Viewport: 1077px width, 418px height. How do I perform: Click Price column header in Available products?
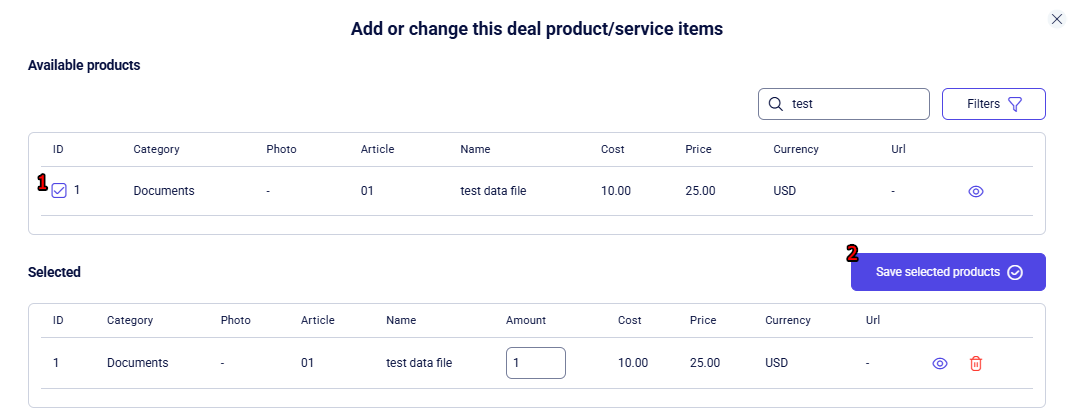point(698,149)
